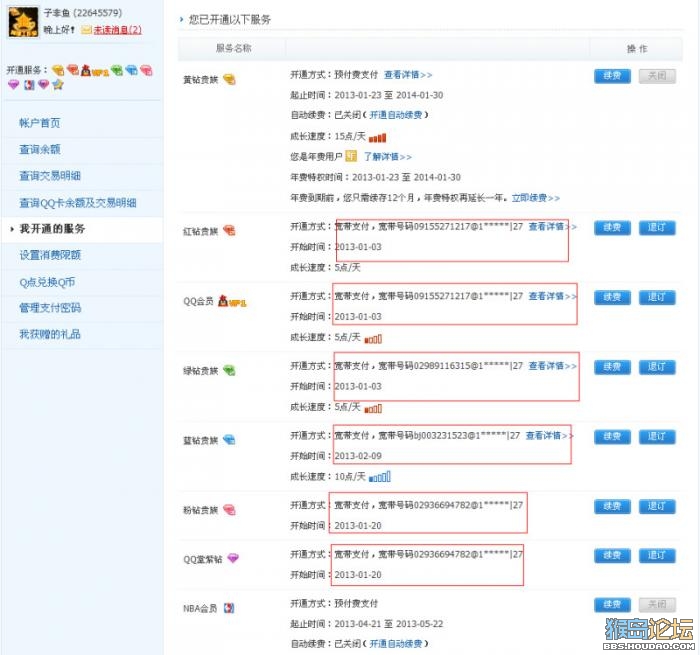The width and height of the screenshot is (700, 655).
Task: Click the NBA logo icon beside NBA会员
Action: 229,608
